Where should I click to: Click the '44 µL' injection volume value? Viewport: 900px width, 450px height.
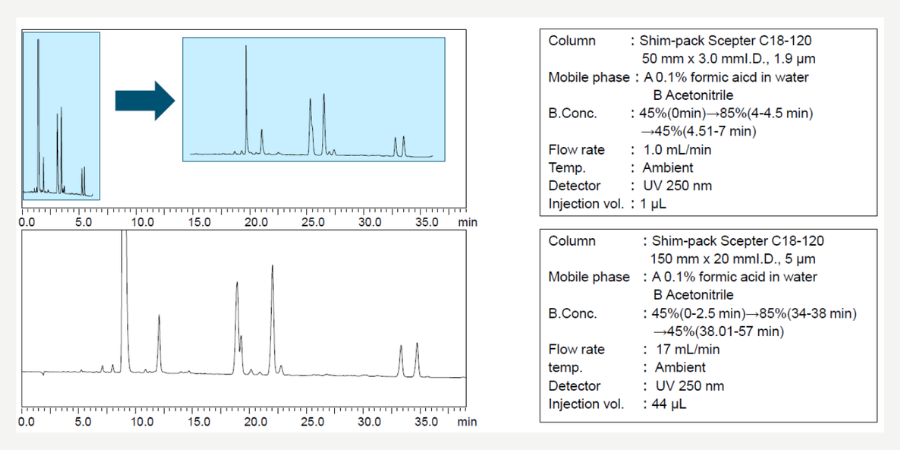[669, 404]
